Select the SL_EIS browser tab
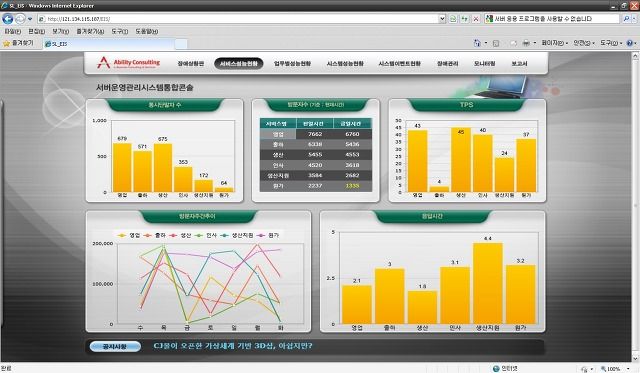 108,44
